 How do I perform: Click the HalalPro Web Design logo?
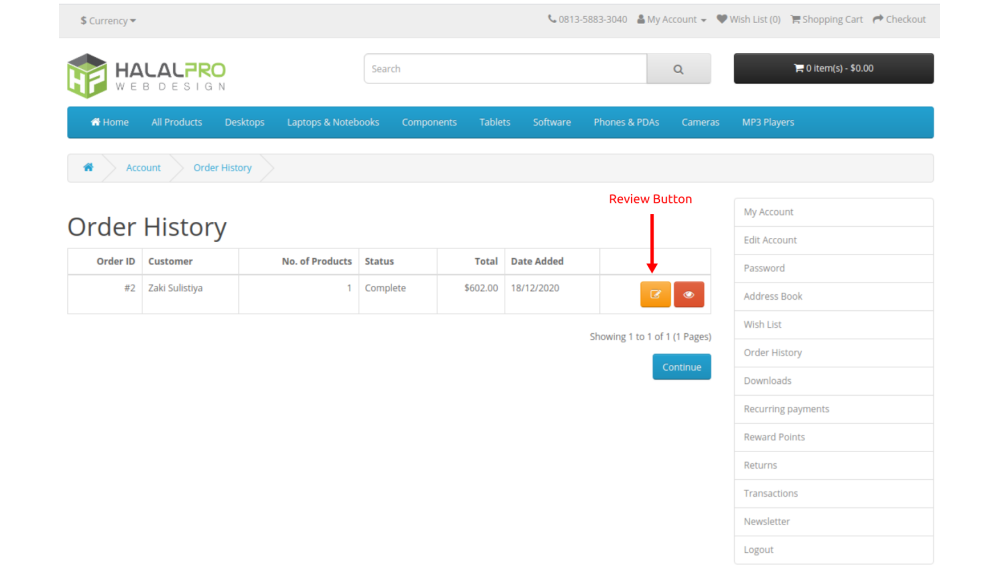(x=146, y=75)
